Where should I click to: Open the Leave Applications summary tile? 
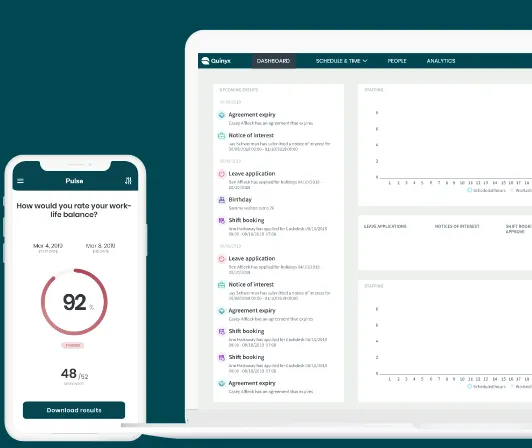[x=385, y=226]
